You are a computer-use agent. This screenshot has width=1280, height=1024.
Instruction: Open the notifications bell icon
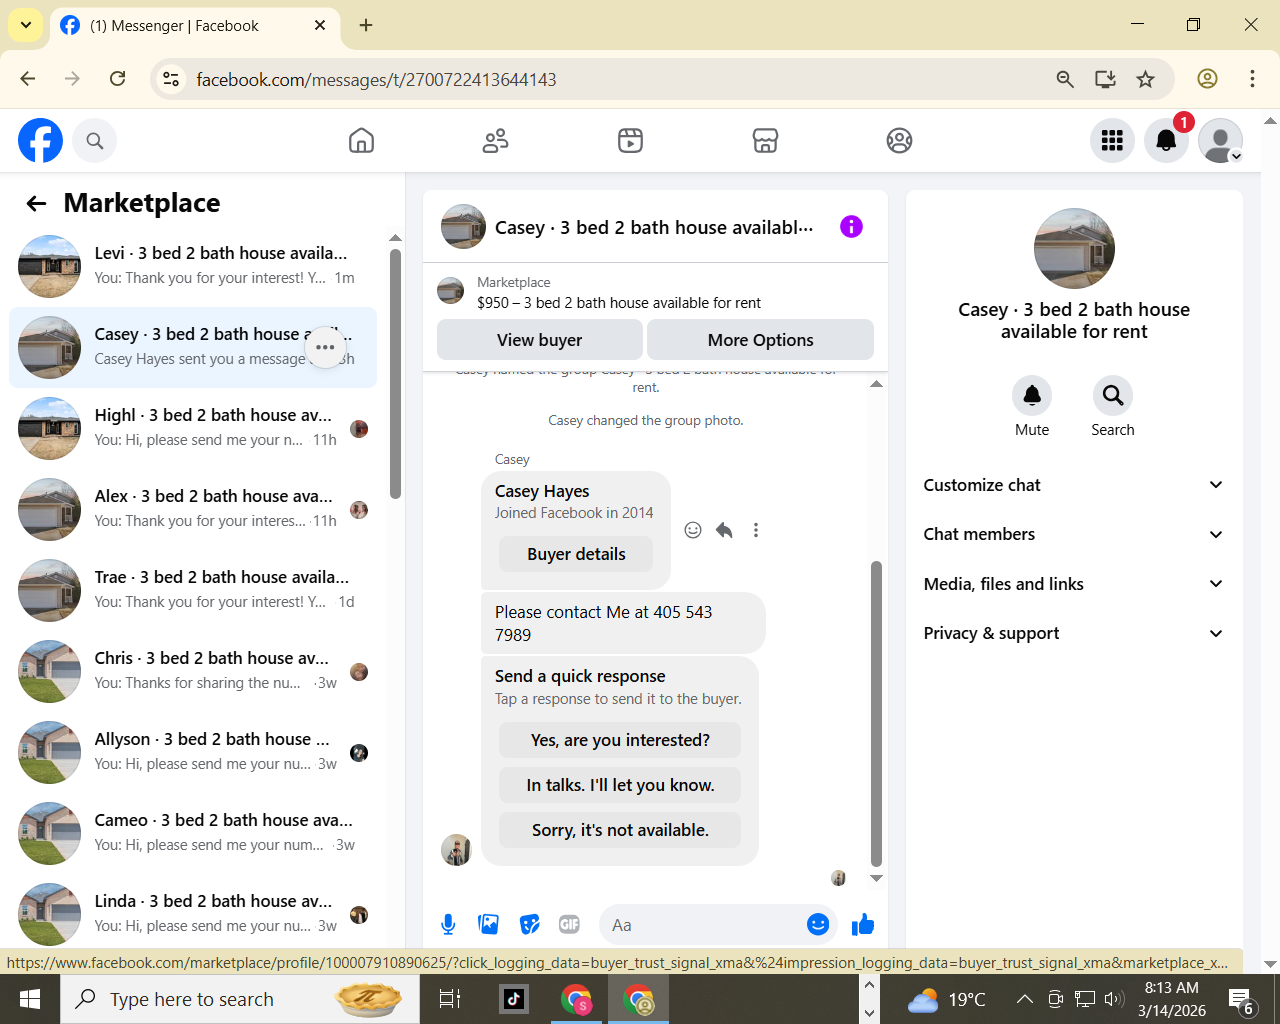[1166, 141]
